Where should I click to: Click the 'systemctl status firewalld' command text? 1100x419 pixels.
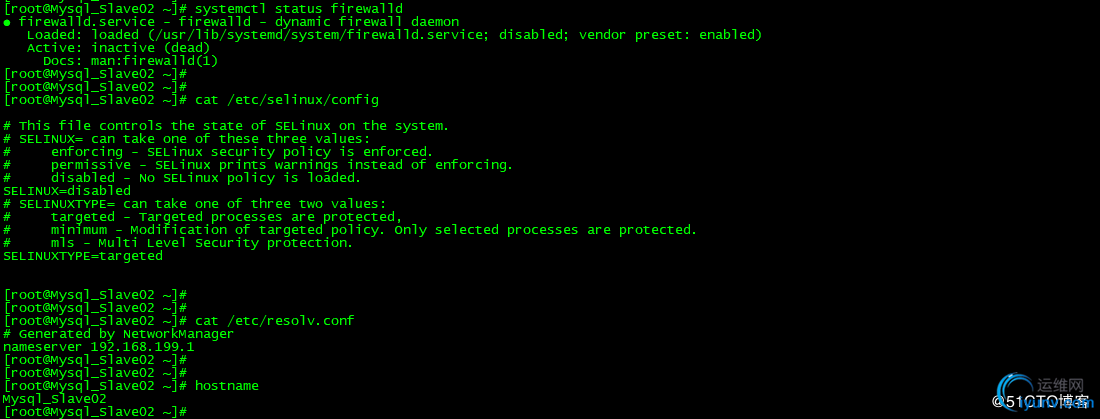(298, 9)
